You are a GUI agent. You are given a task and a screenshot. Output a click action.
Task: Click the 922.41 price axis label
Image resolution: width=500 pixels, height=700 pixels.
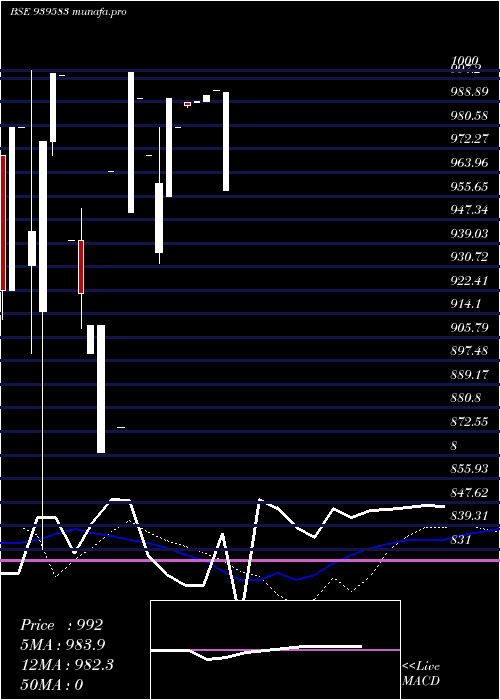click(x=469, y=281)
